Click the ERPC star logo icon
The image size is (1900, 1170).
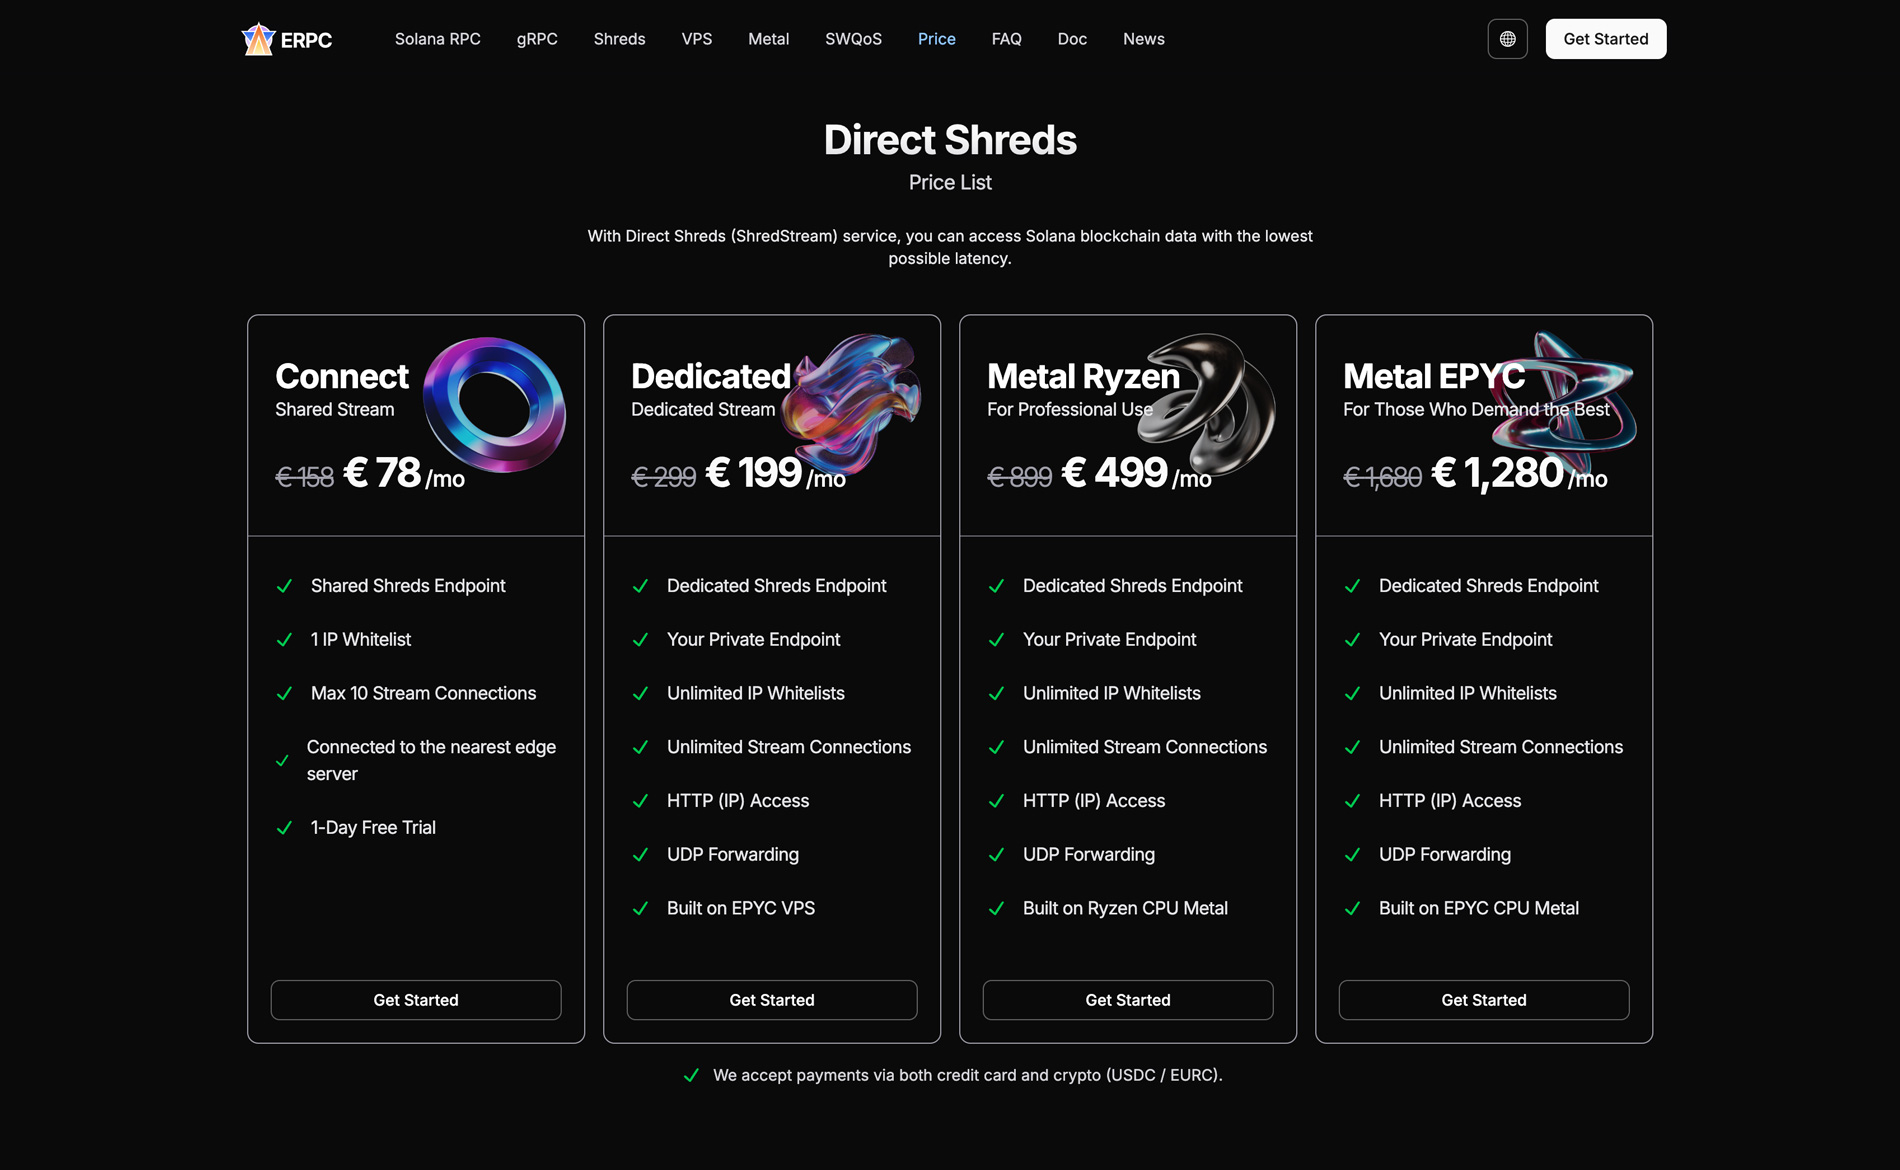coord(258,39)
